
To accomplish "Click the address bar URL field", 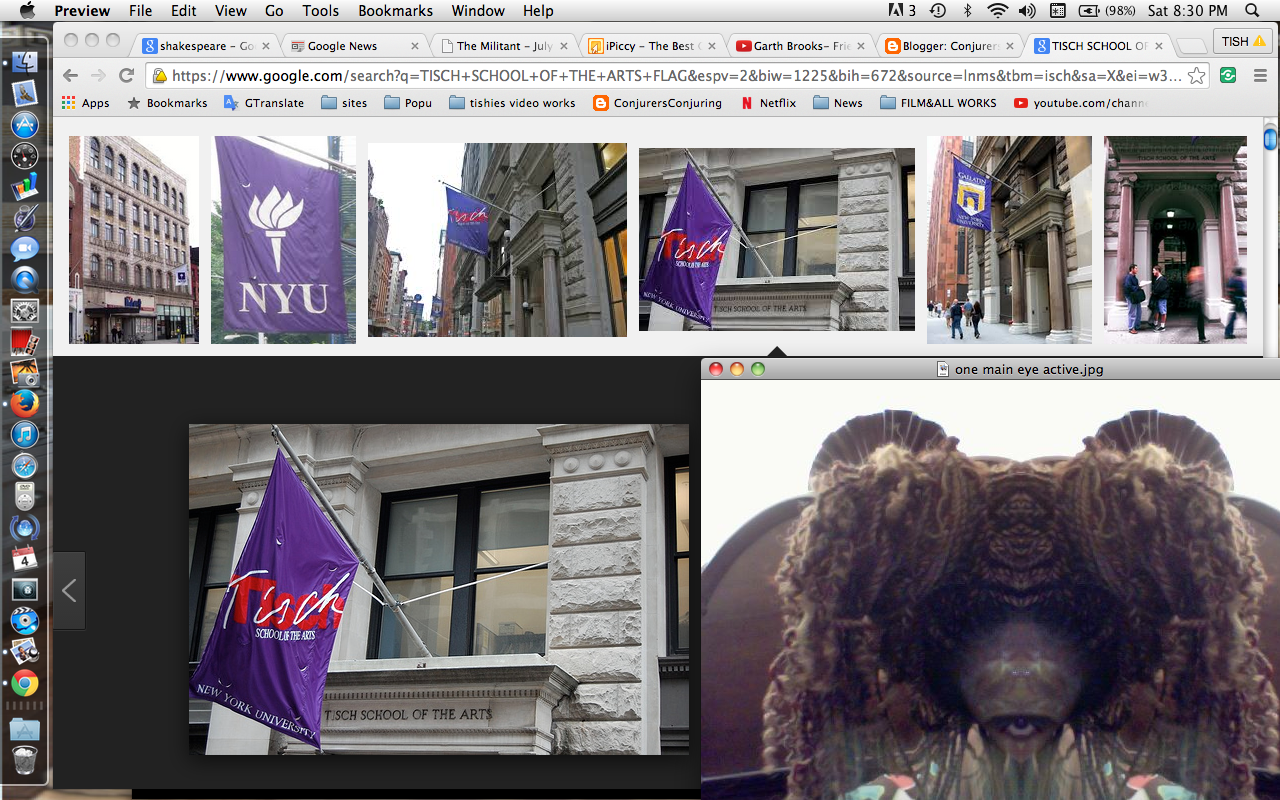I will tap(675, 76).
